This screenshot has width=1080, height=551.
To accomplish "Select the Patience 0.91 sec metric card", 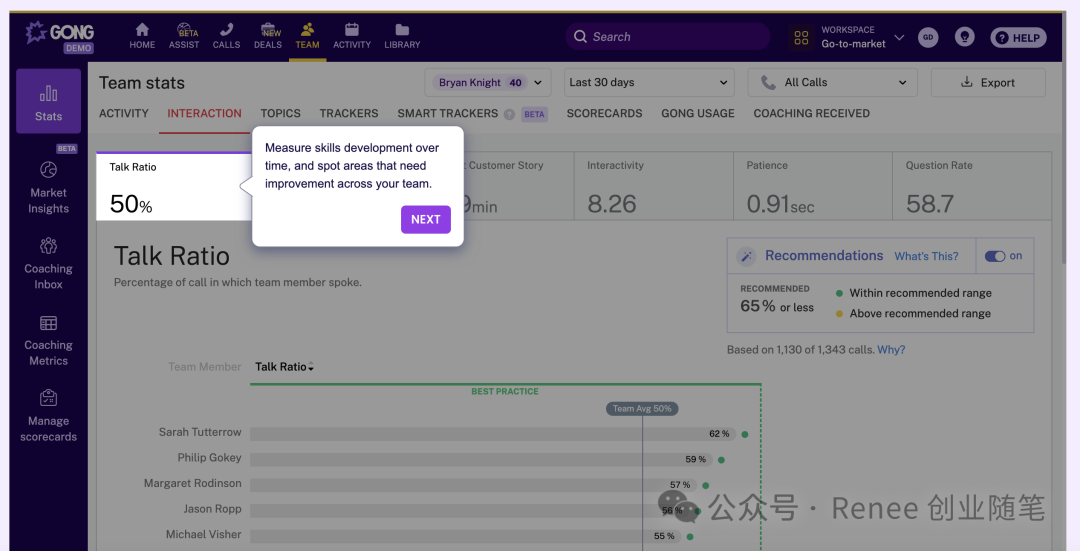I will click(x=813, y=186).
